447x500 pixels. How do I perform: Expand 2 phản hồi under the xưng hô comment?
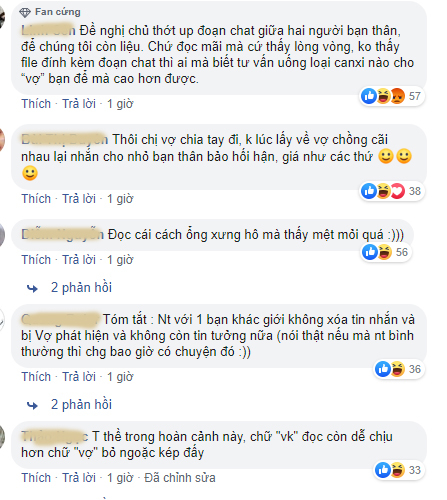pyautogui.click(x=81, y=287)
